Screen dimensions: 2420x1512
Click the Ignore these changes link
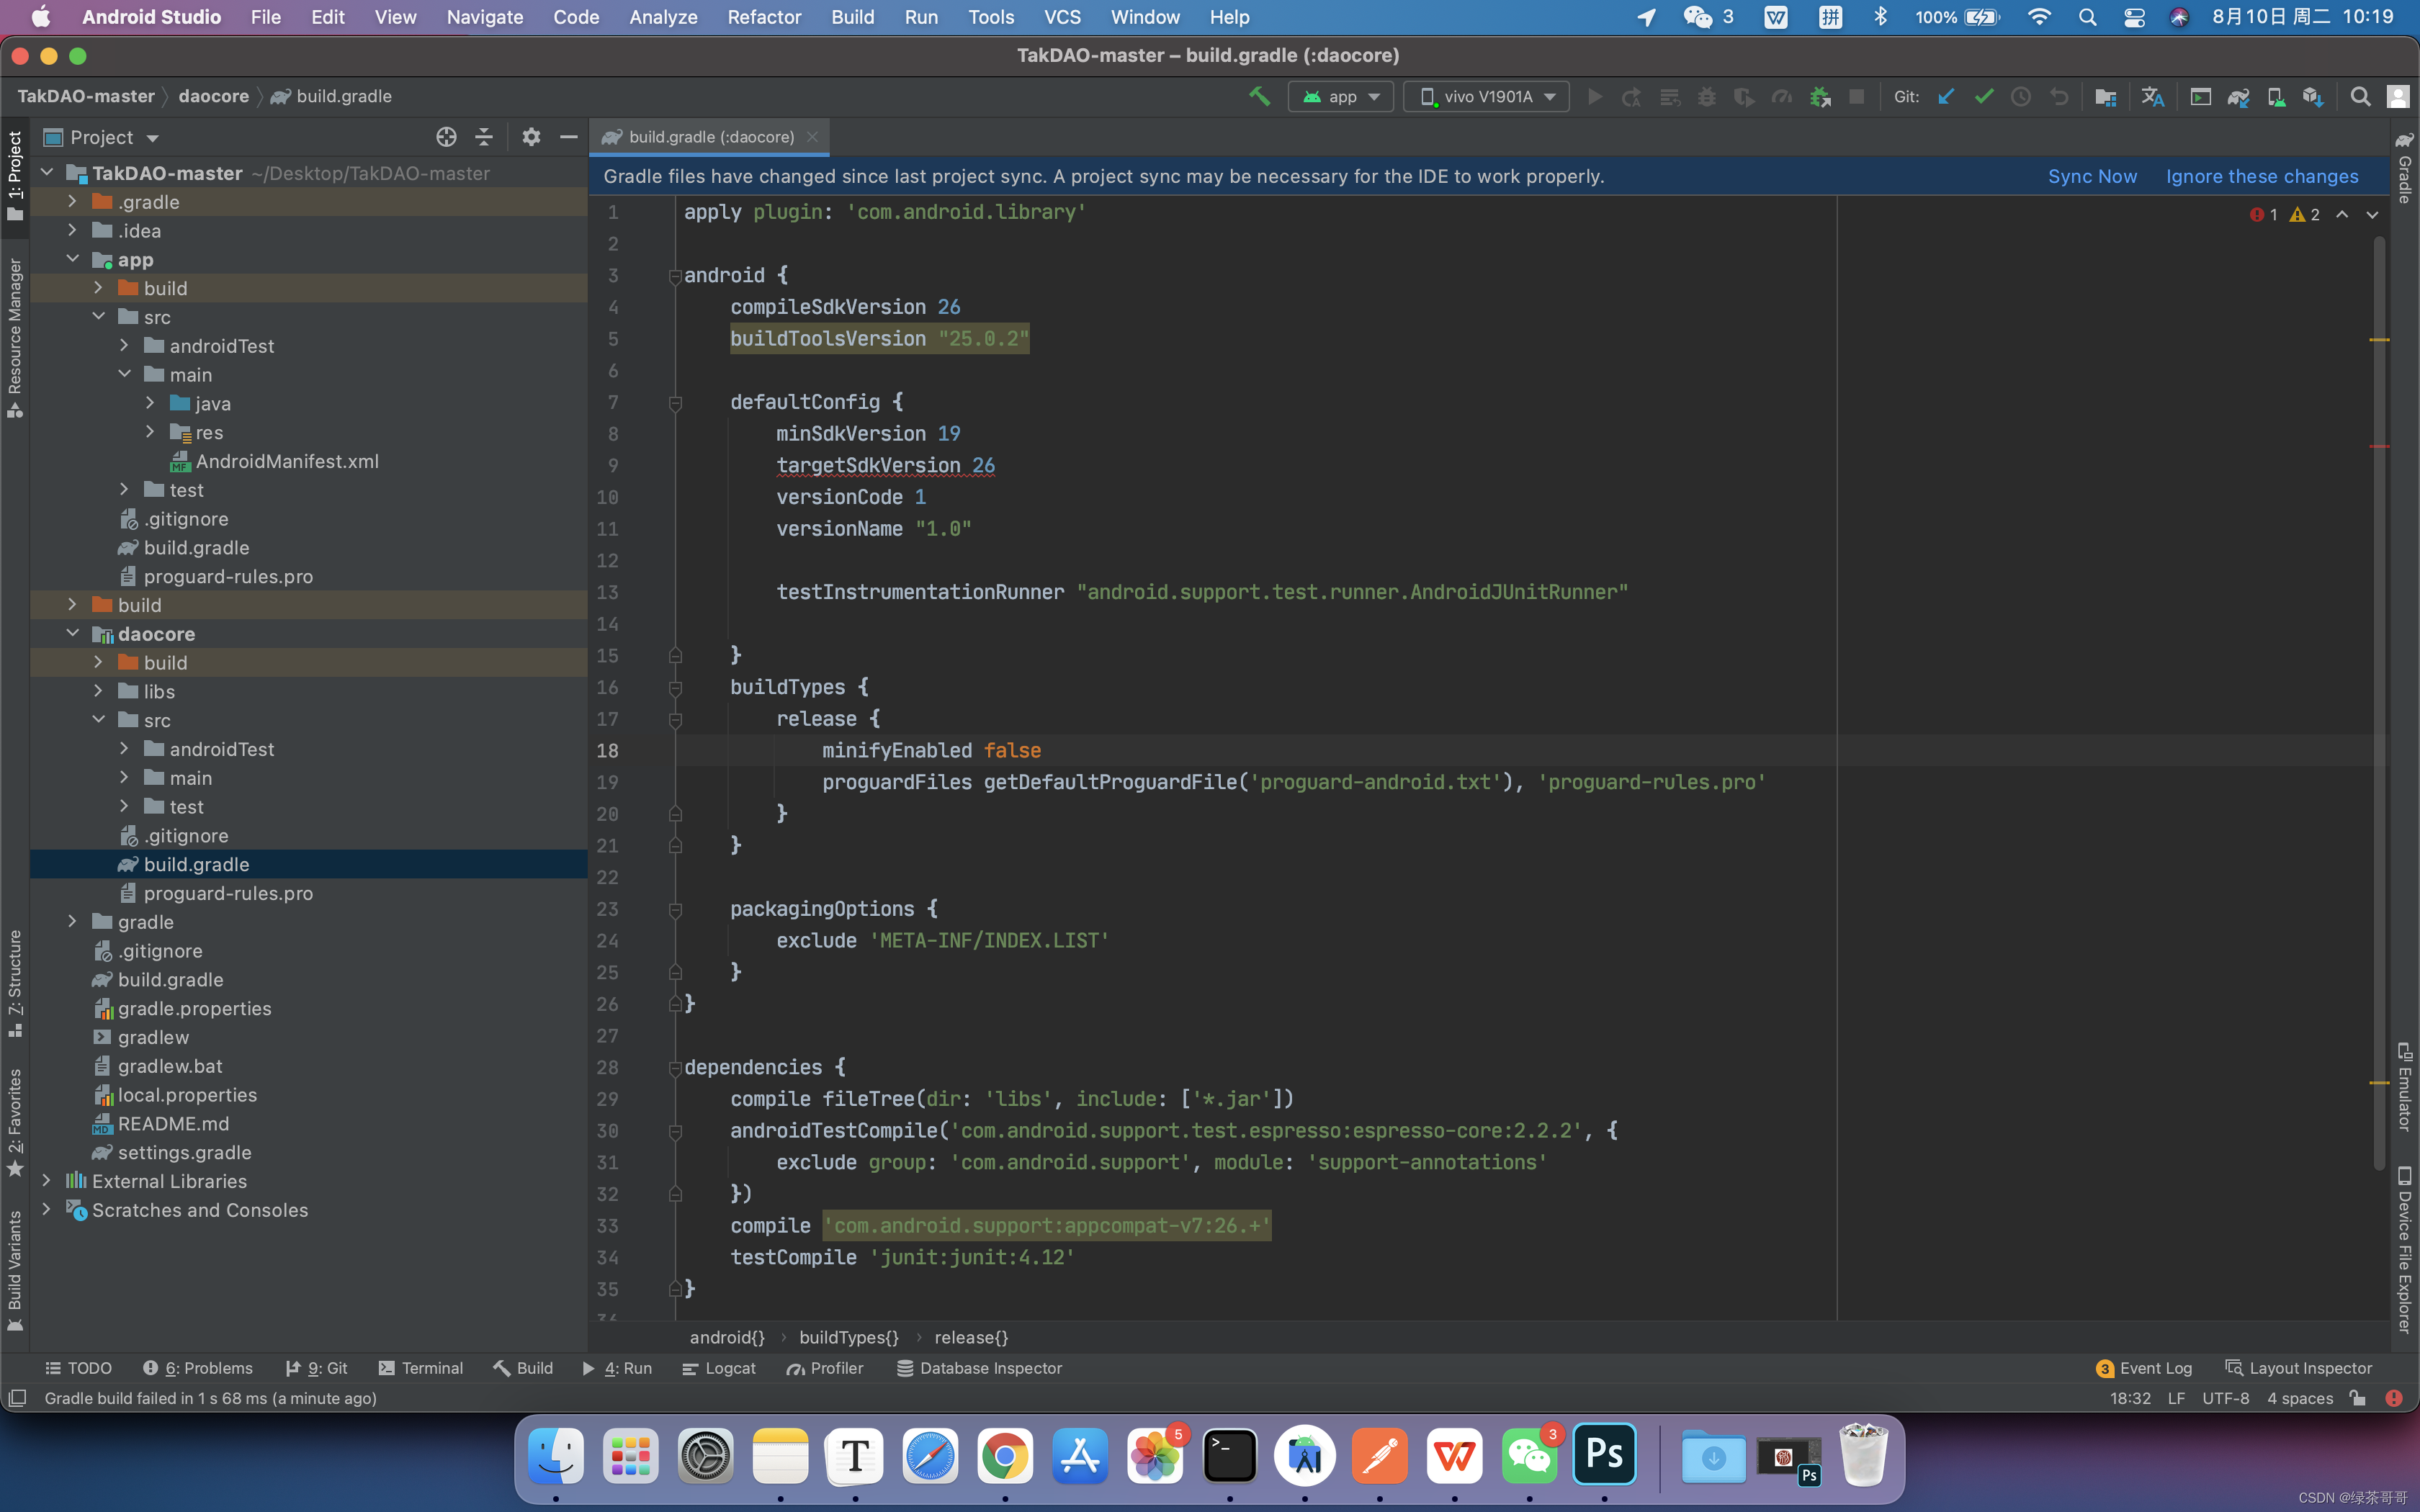point(2262,176)
